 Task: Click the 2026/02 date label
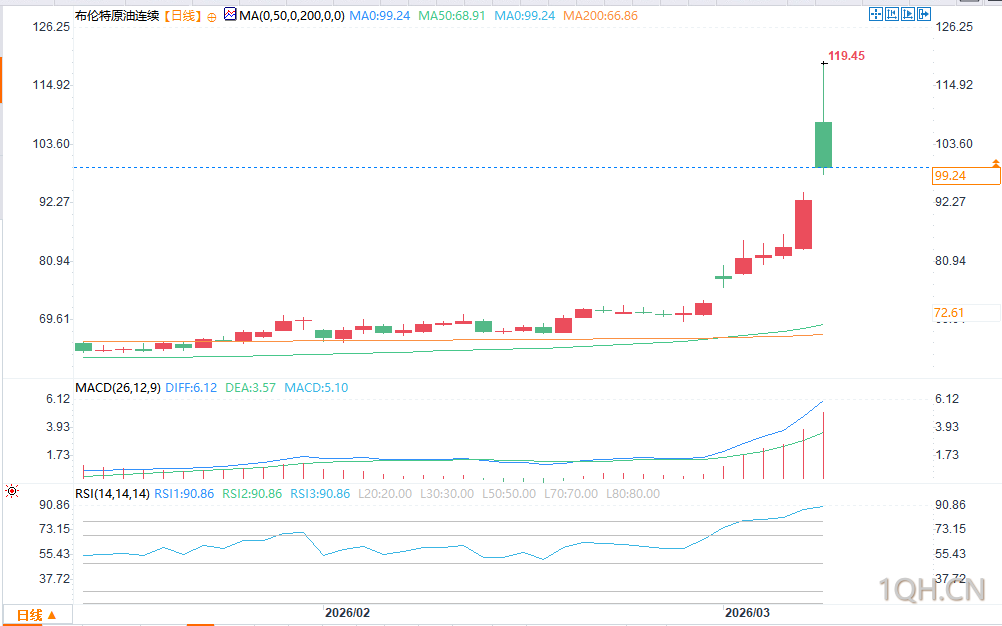[347, 613]
